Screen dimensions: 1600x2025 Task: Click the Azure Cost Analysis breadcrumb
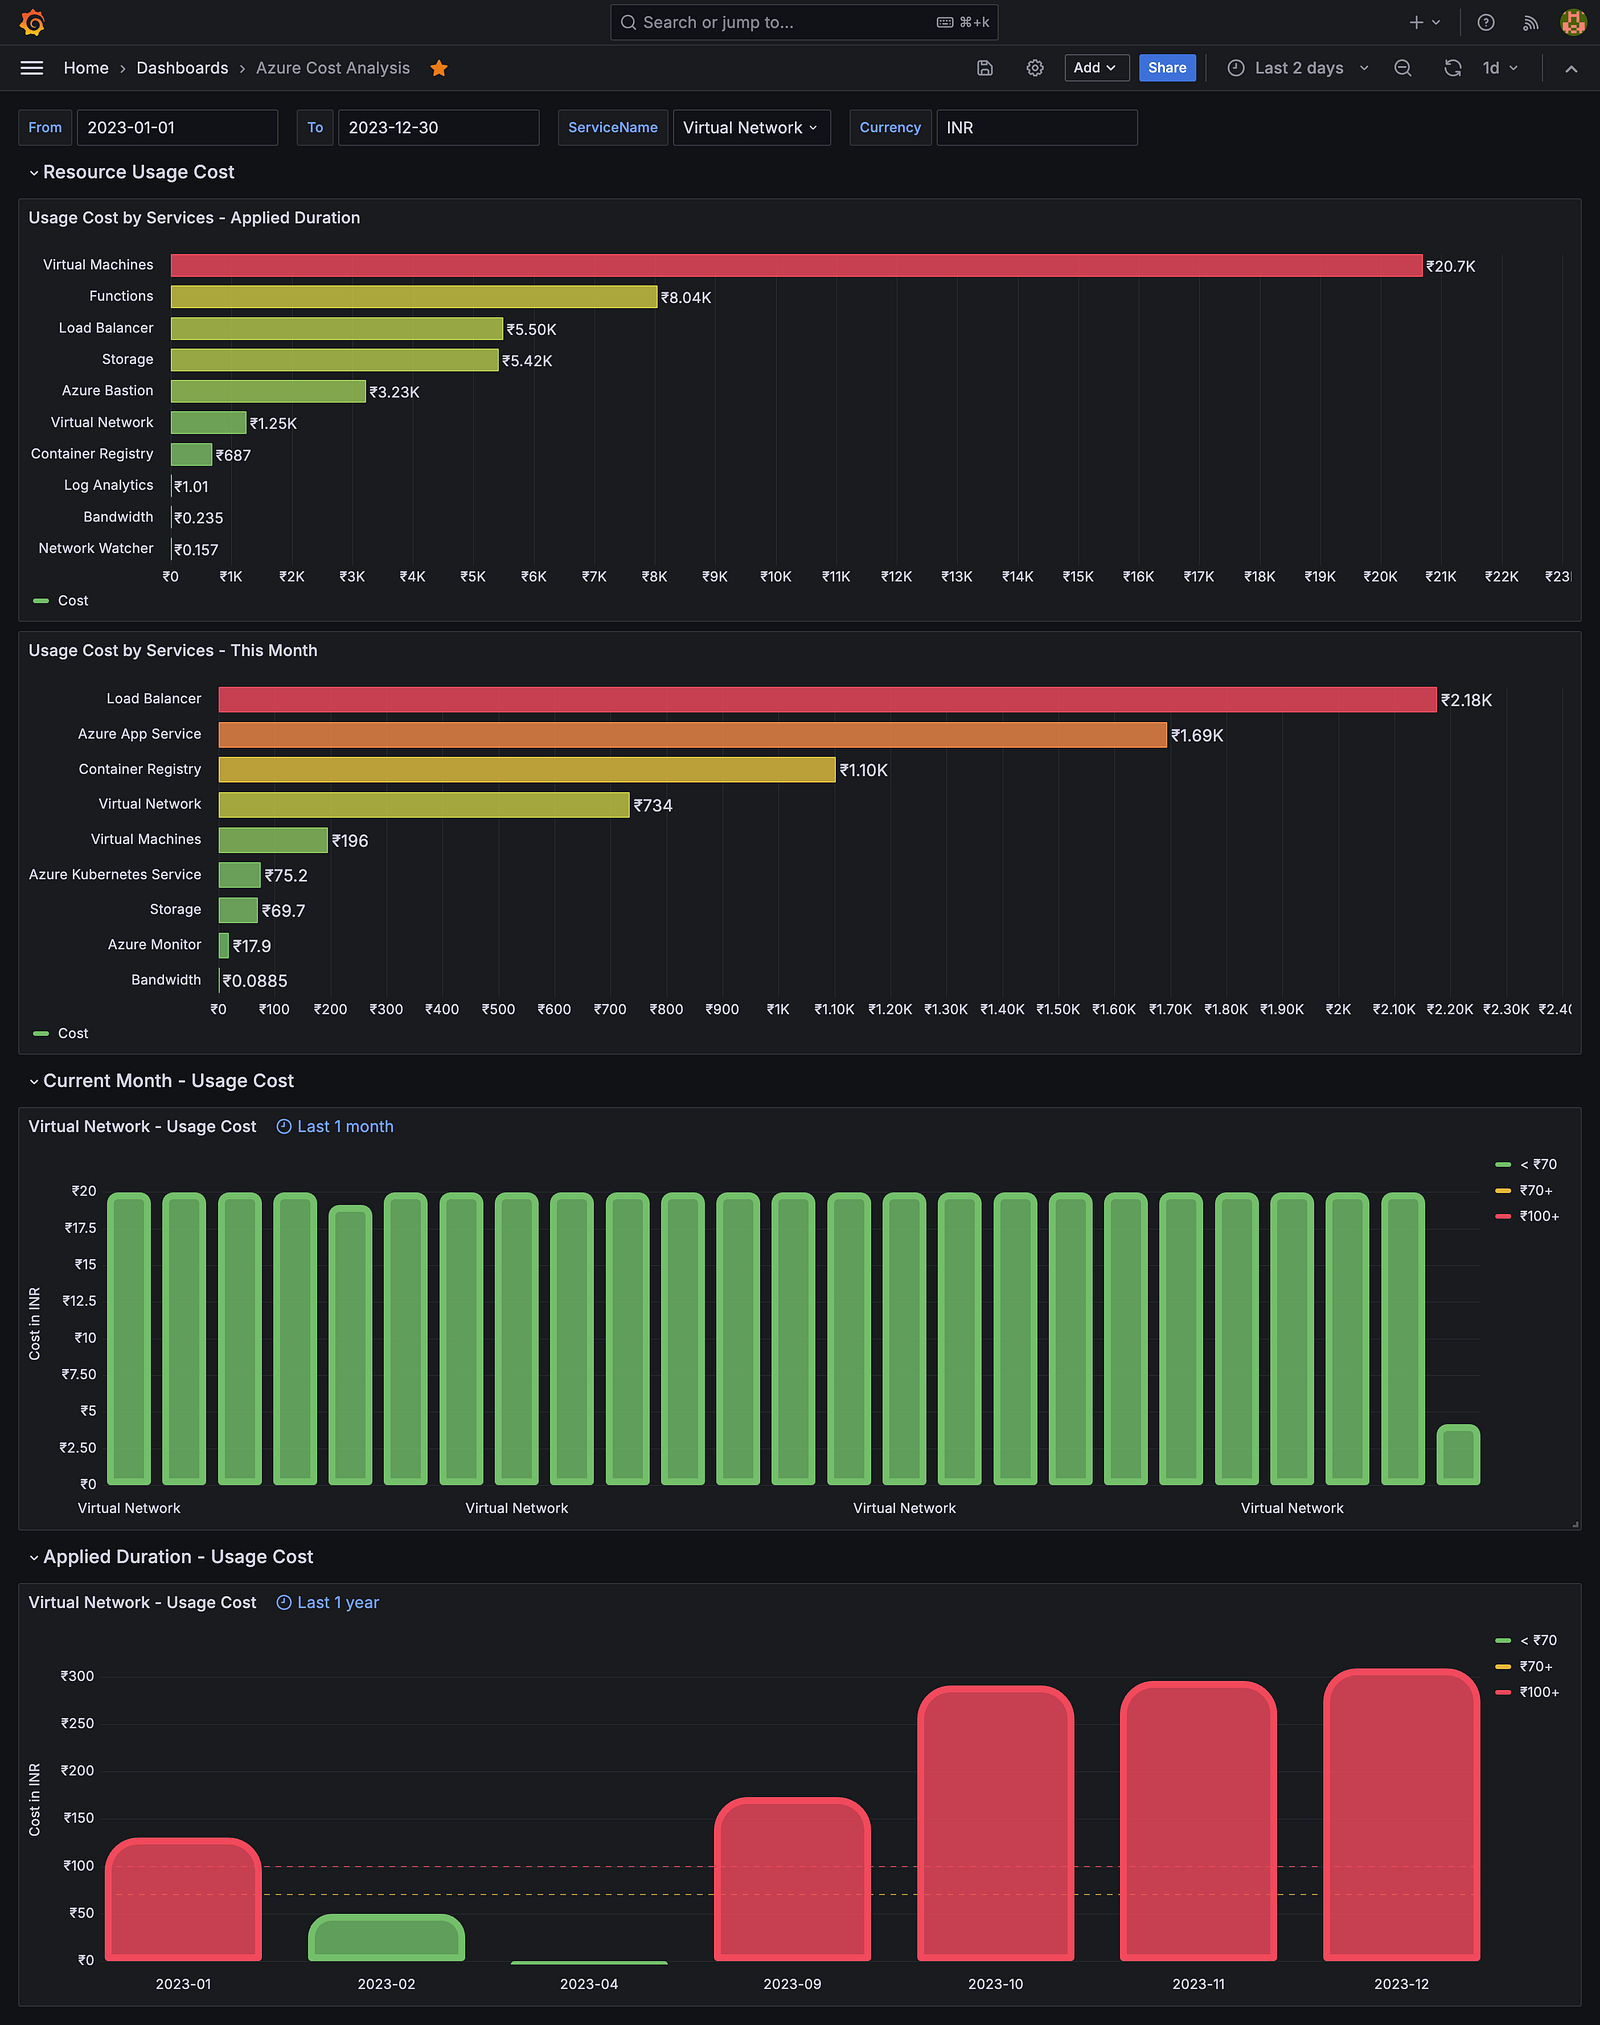coord(333,68)
